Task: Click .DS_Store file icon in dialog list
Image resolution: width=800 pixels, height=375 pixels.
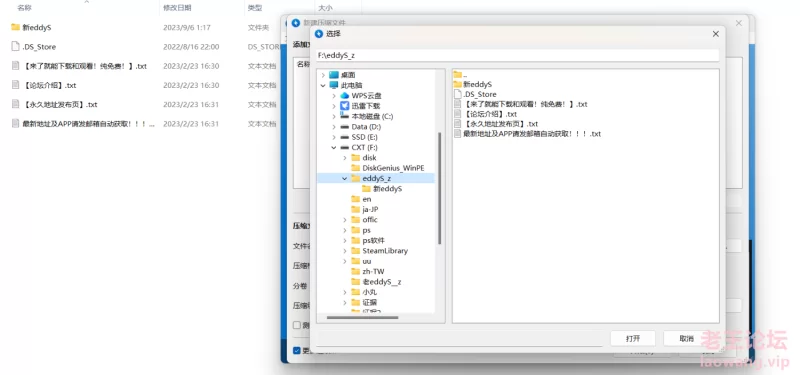Action: [458, 94]
